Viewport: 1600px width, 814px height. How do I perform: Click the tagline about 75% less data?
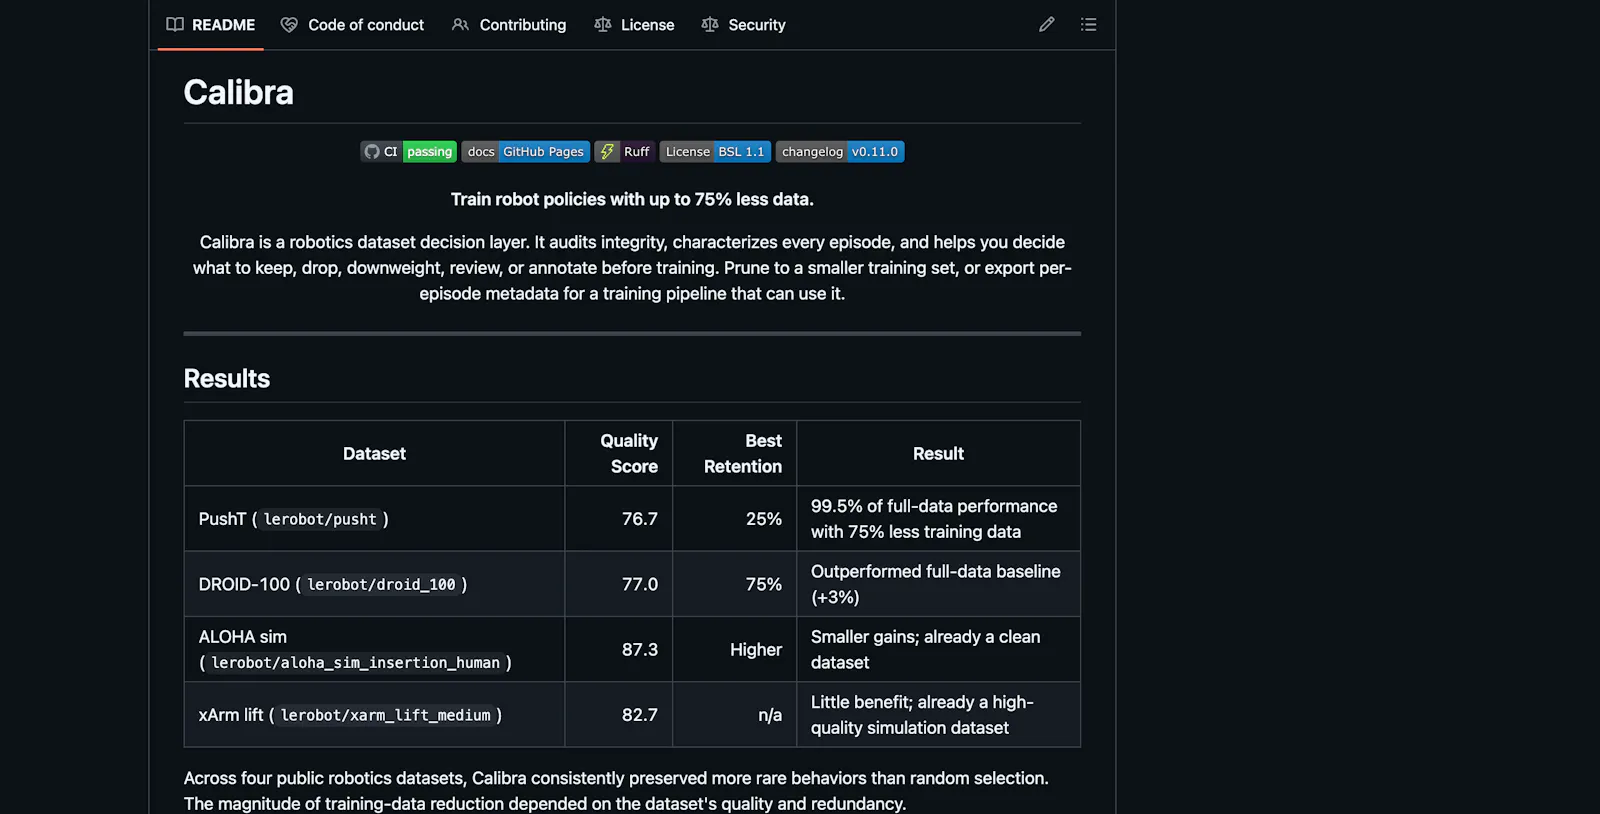632,200
